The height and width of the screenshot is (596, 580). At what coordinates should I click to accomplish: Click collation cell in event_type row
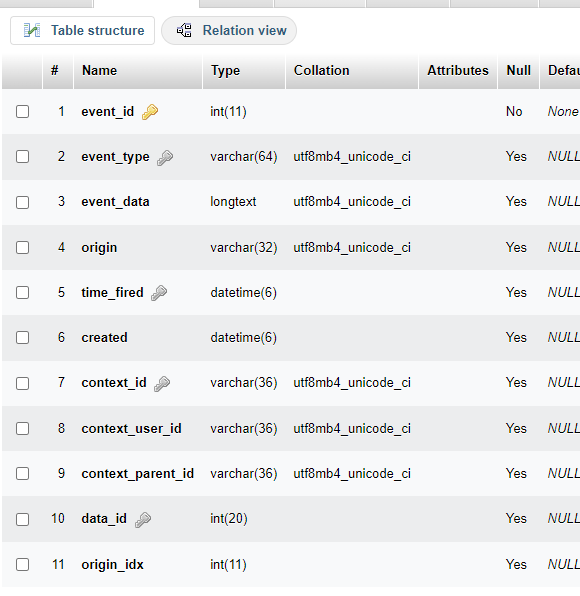(x=352, y=157)
